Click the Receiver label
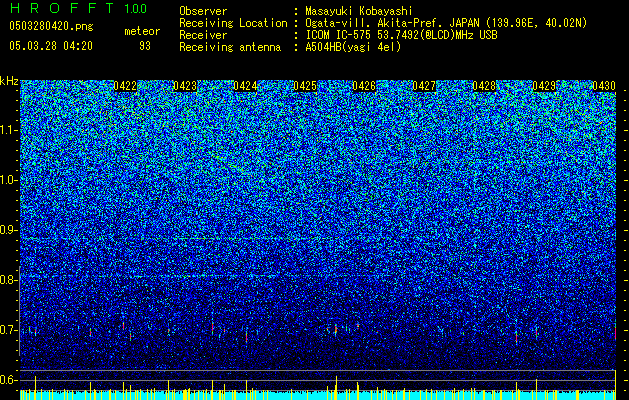The width and height of the screenshot is (629, 400). point(203,35)
